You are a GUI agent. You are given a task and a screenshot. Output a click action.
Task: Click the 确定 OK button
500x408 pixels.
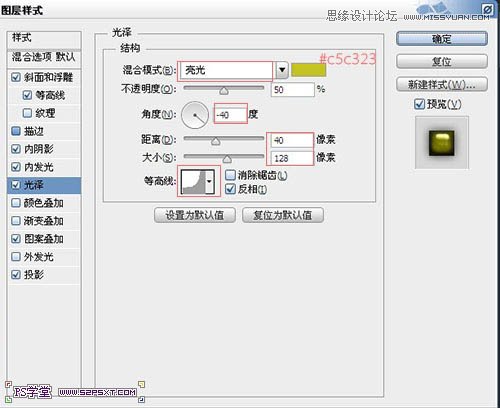point(442,39)
